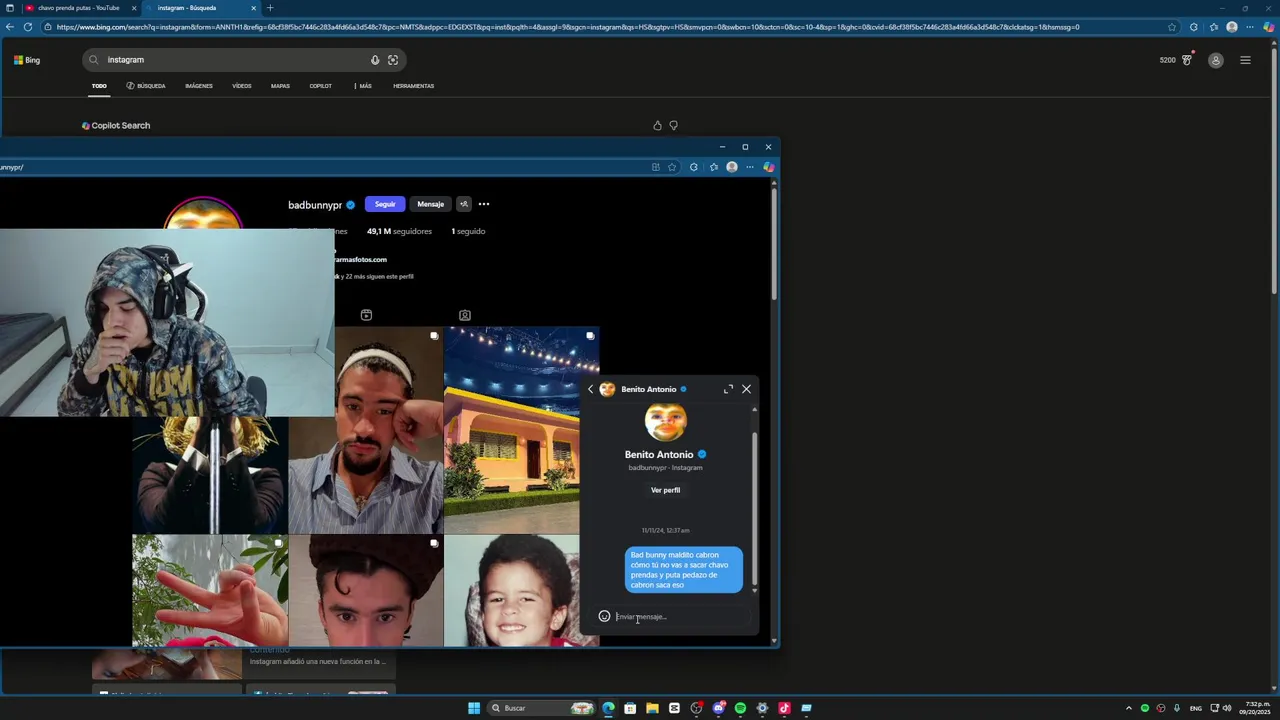Refresh the Bing page in background browser
1280x720 pixels.
[27, 27]
